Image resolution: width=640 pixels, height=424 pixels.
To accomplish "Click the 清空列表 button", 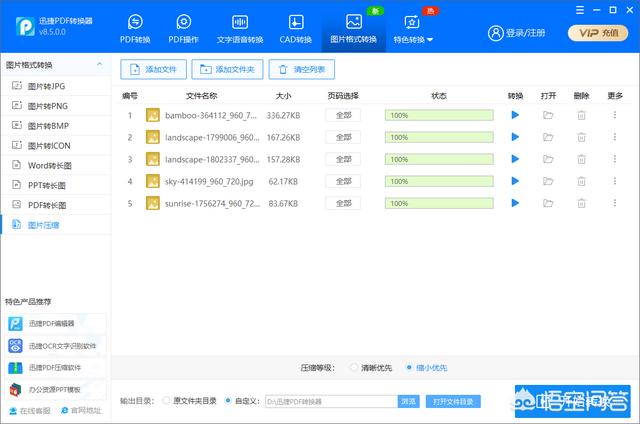I will [x=302, y=69].
